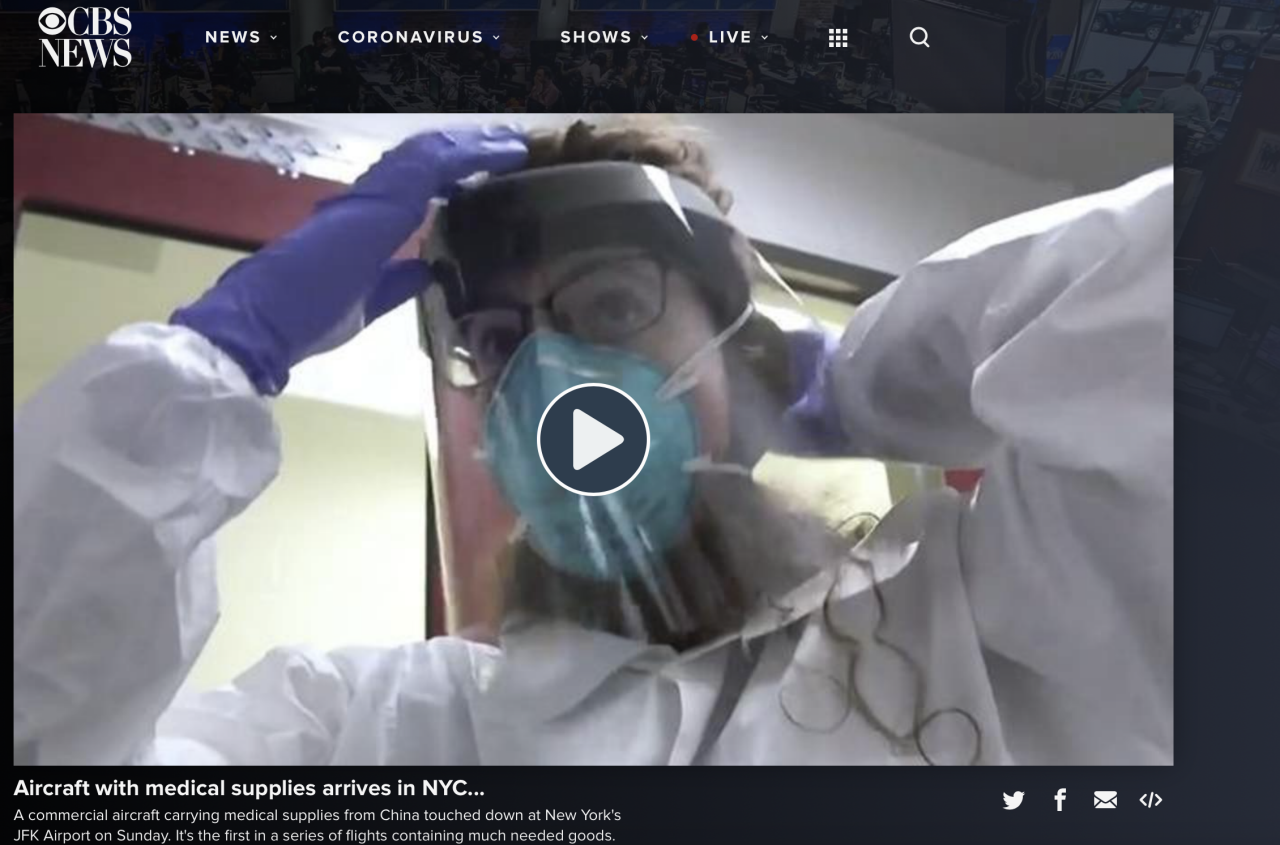Share the video by email
Image resolution: width=1280 pixels, height=845 pixels.
[x=1105, y=800]
